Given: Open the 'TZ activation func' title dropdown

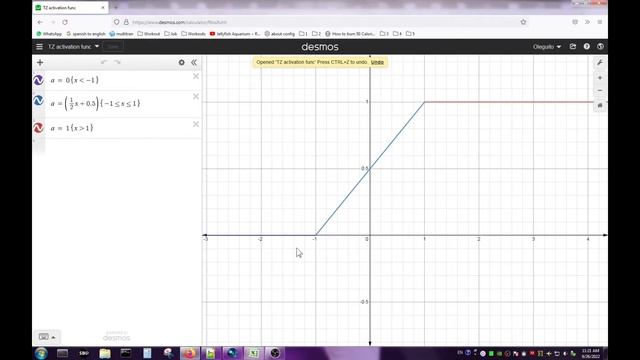Looking at the screenshot, I should click(x=73, y=47).
